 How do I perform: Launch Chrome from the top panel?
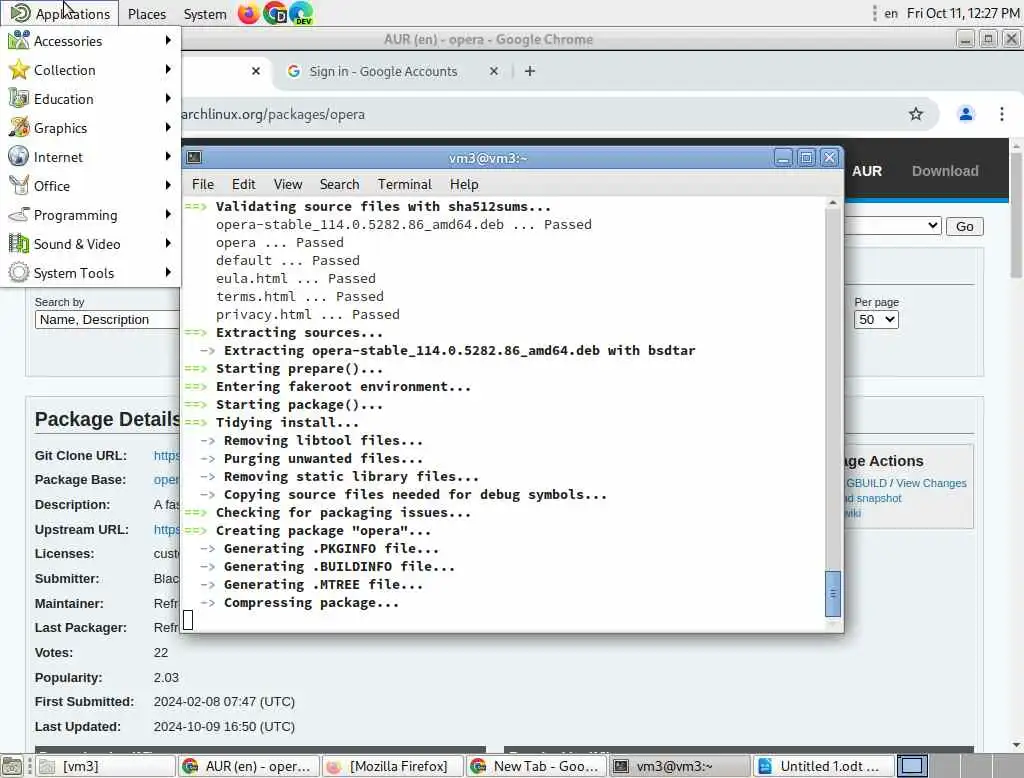click(275, 13)
